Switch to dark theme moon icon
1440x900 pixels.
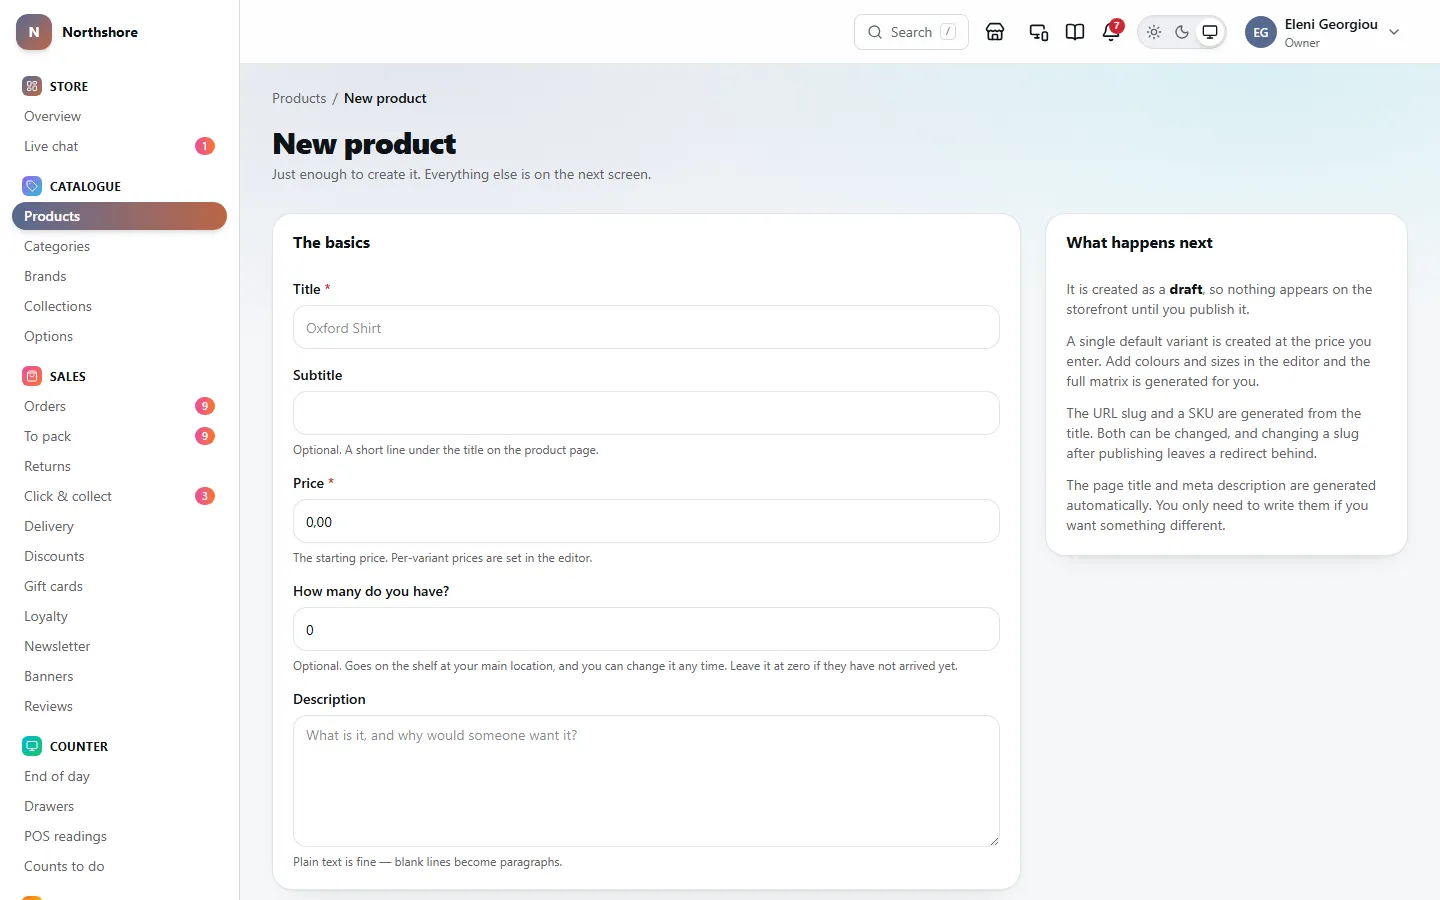pos(1182,32)
